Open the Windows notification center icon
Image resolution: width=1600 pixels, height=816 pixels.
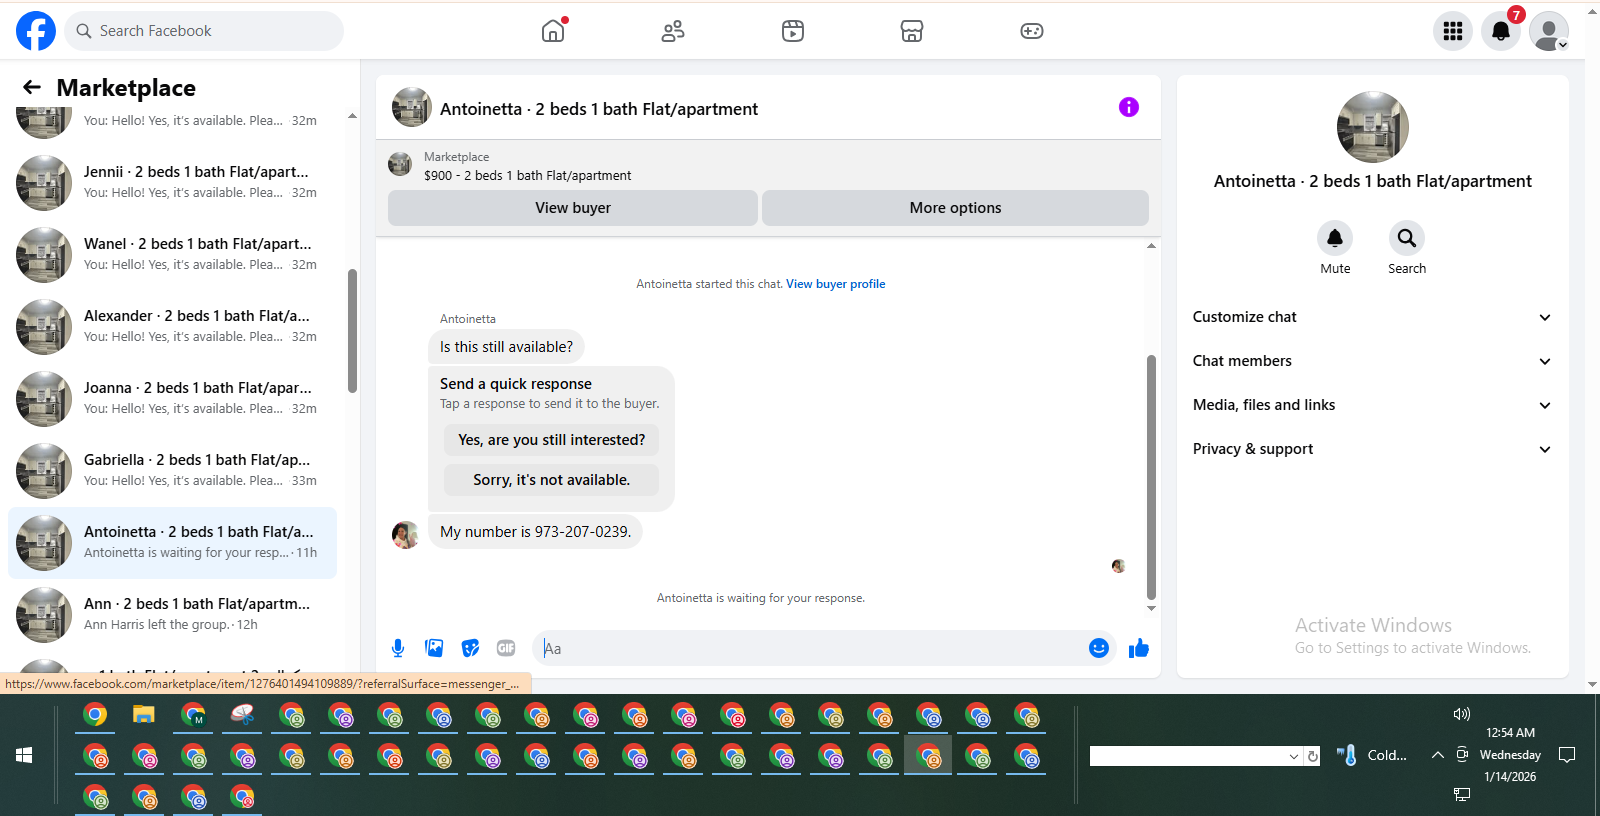click(x=1567, y=755)
